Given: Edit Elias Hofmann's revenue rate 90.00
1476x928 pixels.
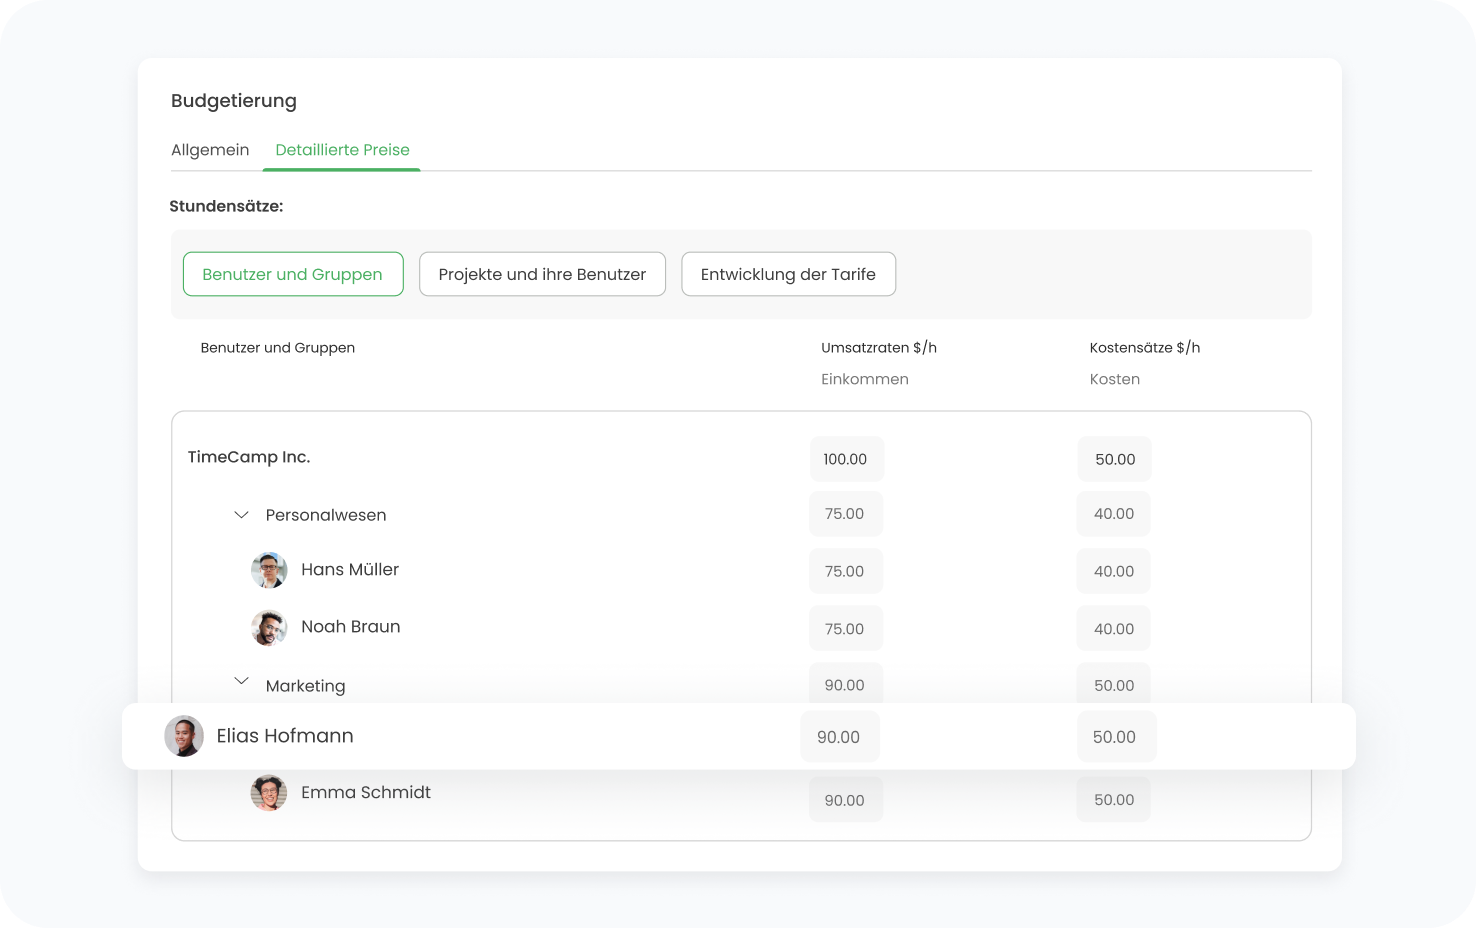Looking at the screenshot, I should coord(839,737).
